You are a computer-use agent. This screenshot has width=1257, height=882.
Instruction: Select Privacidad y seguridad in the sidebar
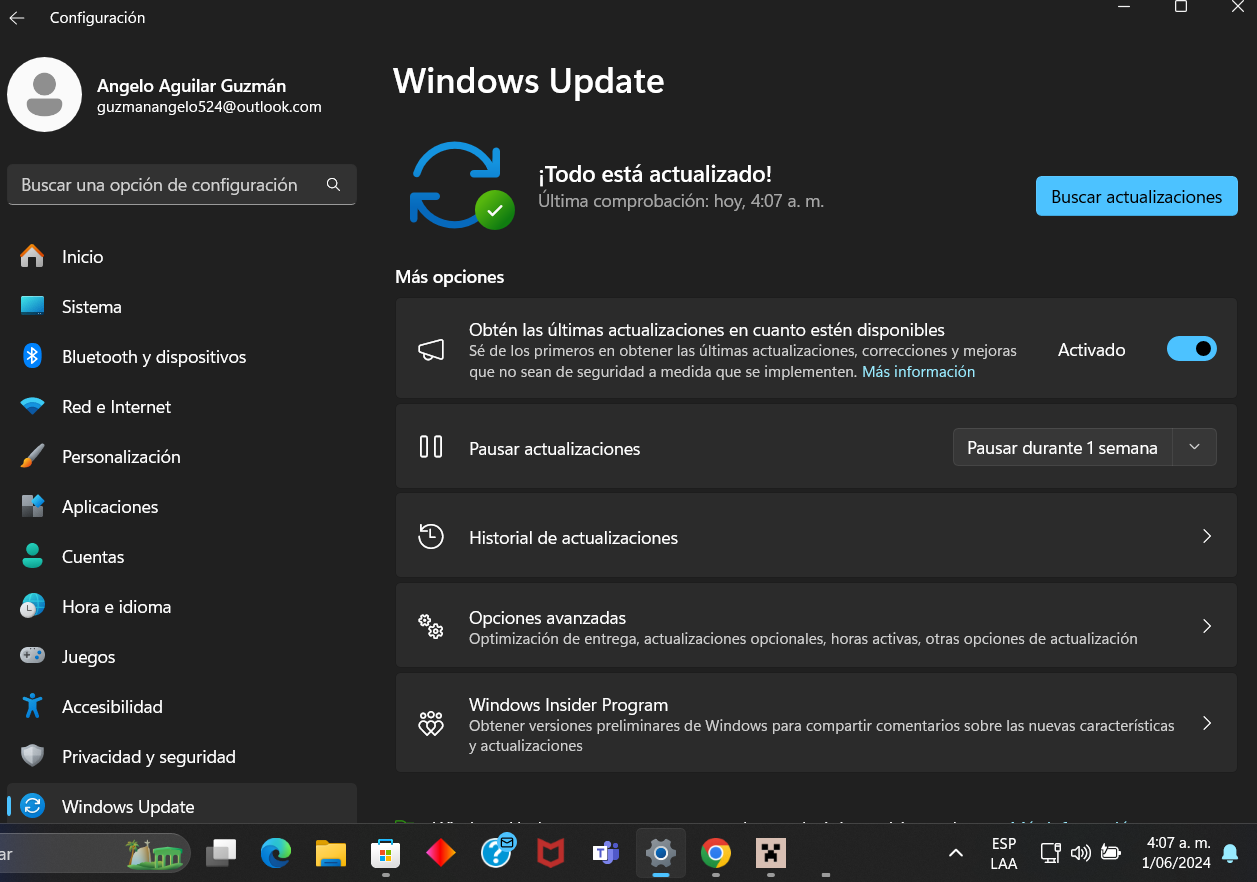point(148,757)
